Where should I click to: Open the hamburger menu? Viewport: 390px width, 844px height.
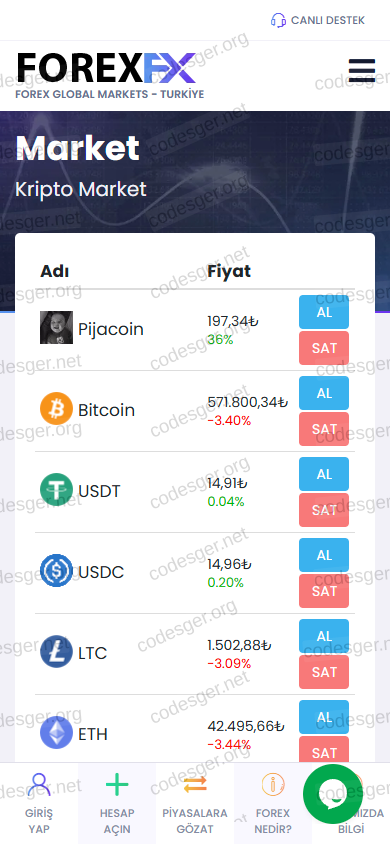coord(361,70)
